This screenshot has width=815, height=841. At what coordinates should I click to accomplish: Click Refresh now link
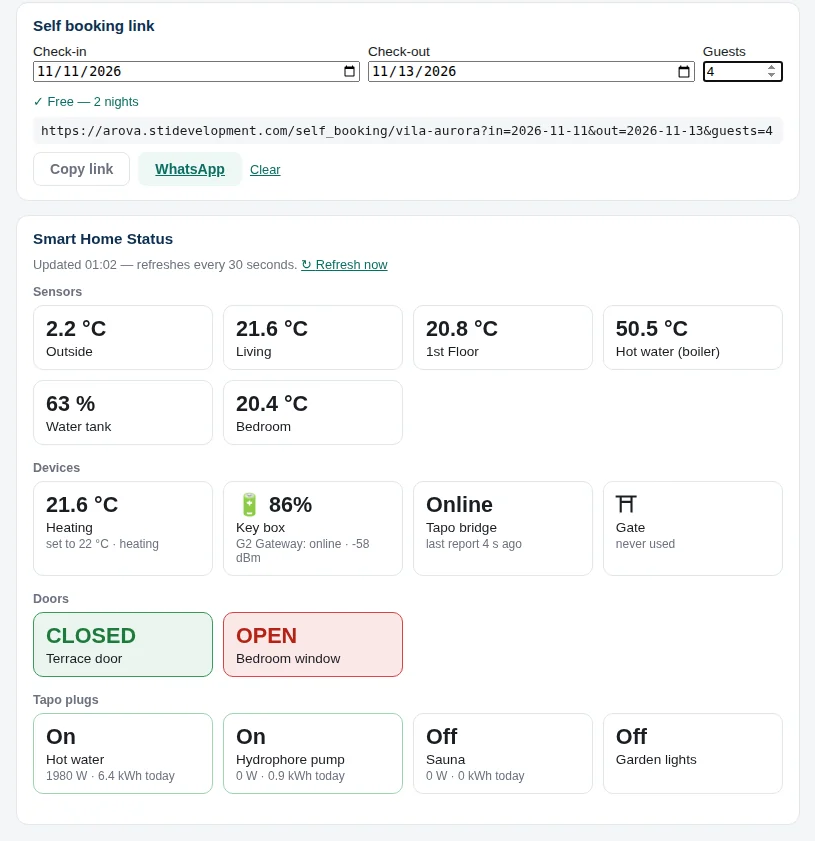click(344, 264)
